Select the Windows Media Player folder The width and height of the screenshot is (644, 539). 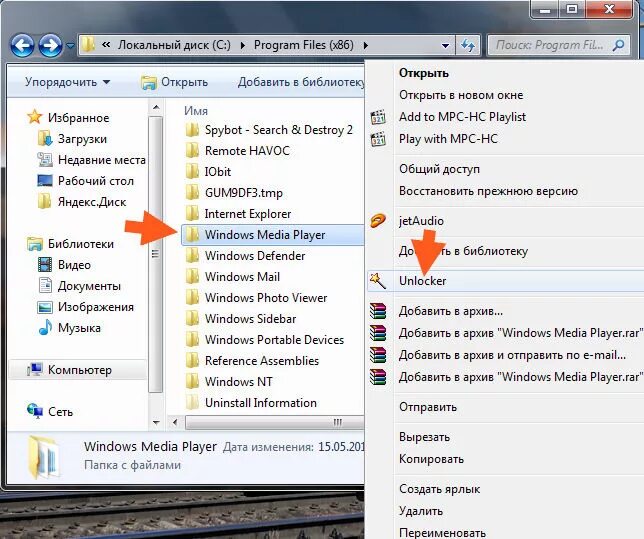[x=272, y=235]
